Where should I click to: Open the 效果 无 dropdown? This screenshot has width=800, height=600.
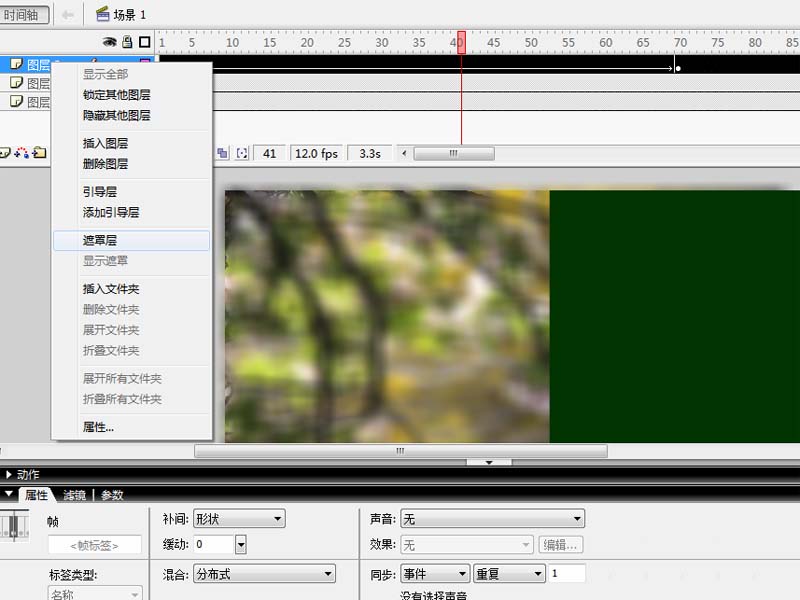pos(467,545)
